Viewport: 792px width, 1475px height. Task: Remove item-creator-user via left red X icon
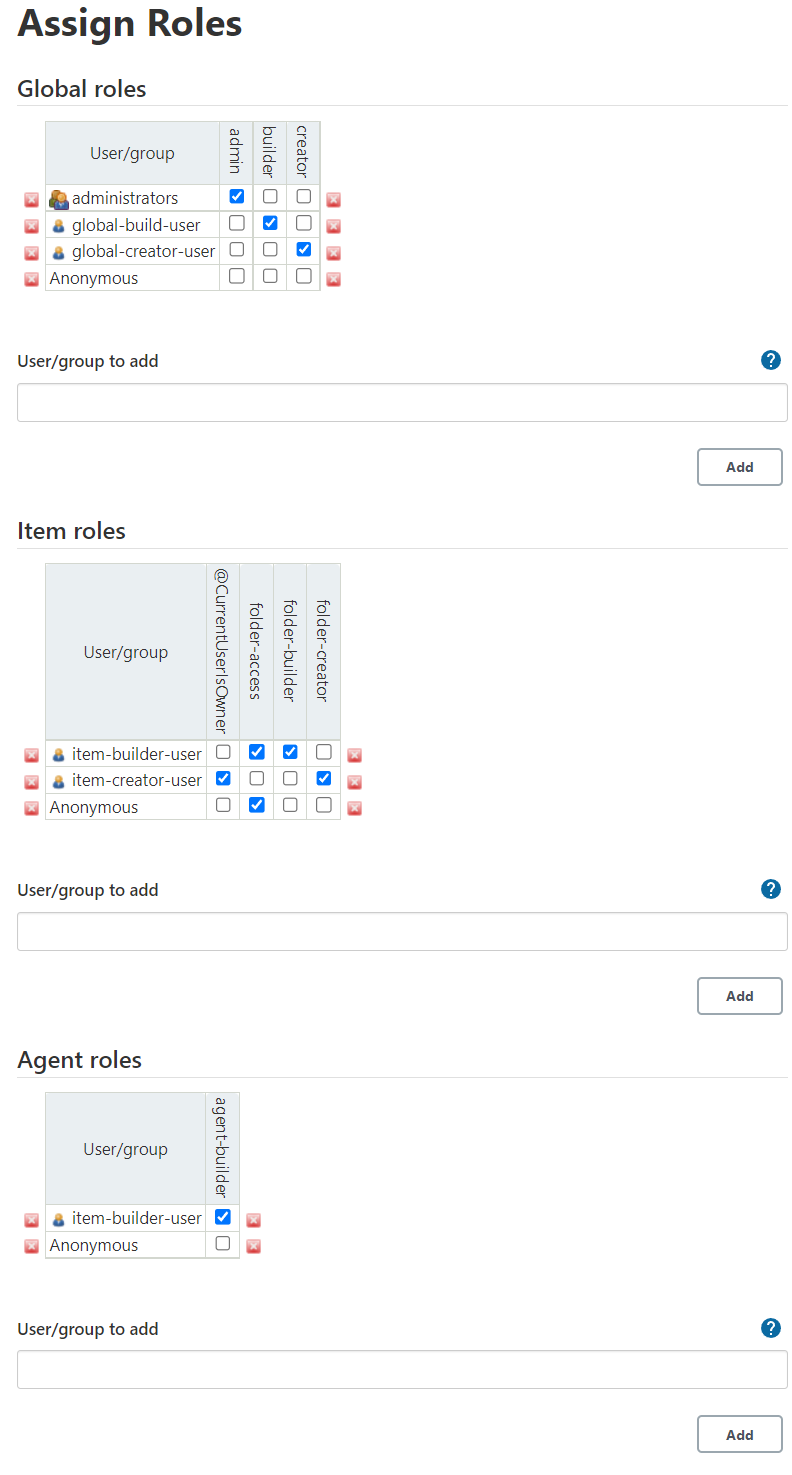pos(31,782)
